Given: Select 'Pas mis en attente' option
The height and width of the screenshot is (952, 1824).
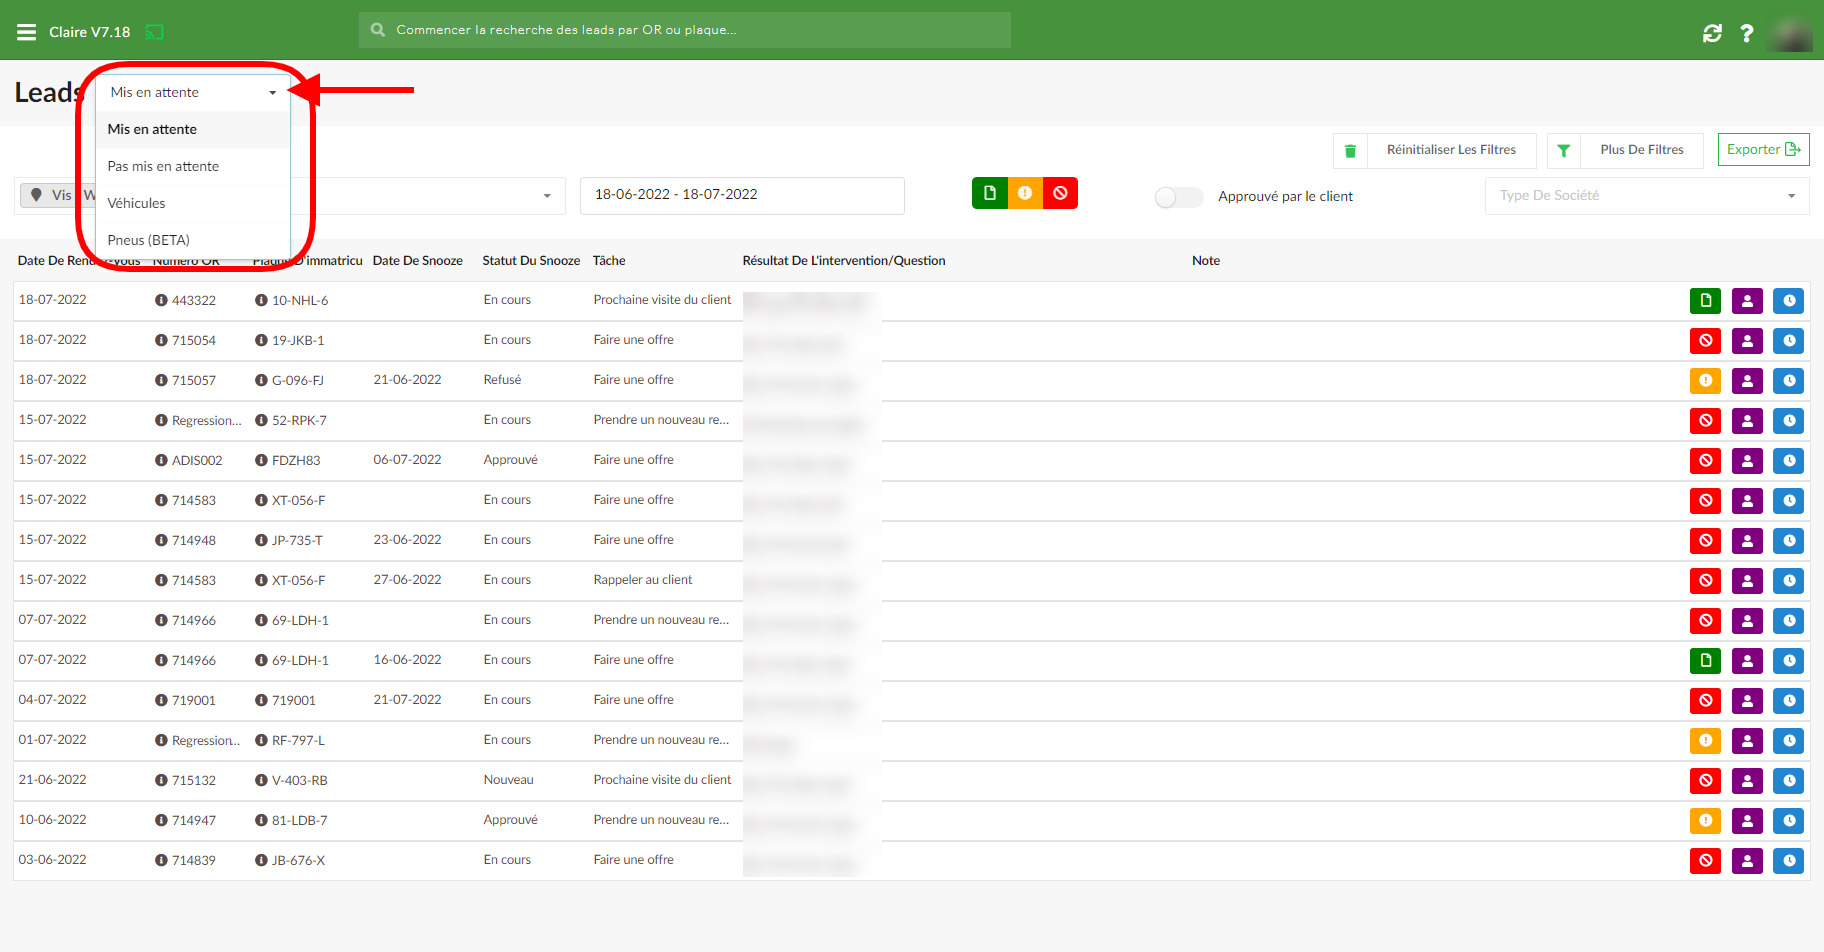Looking at the screenshot, I should point(193,166).
